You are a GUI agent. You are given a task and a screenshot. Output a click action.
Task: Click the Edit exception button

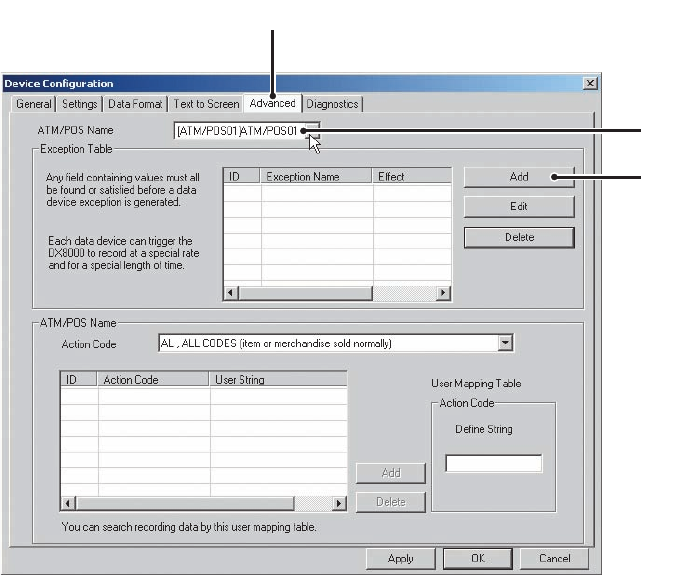pos(519,207)
